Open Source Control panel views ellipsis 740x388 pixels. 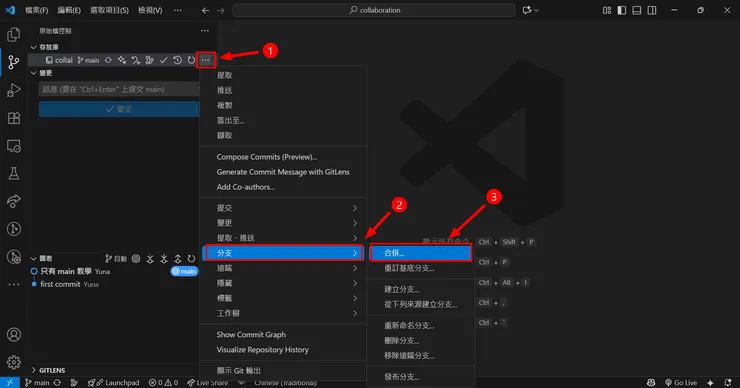pyautogui.click(x=205, y=31)
